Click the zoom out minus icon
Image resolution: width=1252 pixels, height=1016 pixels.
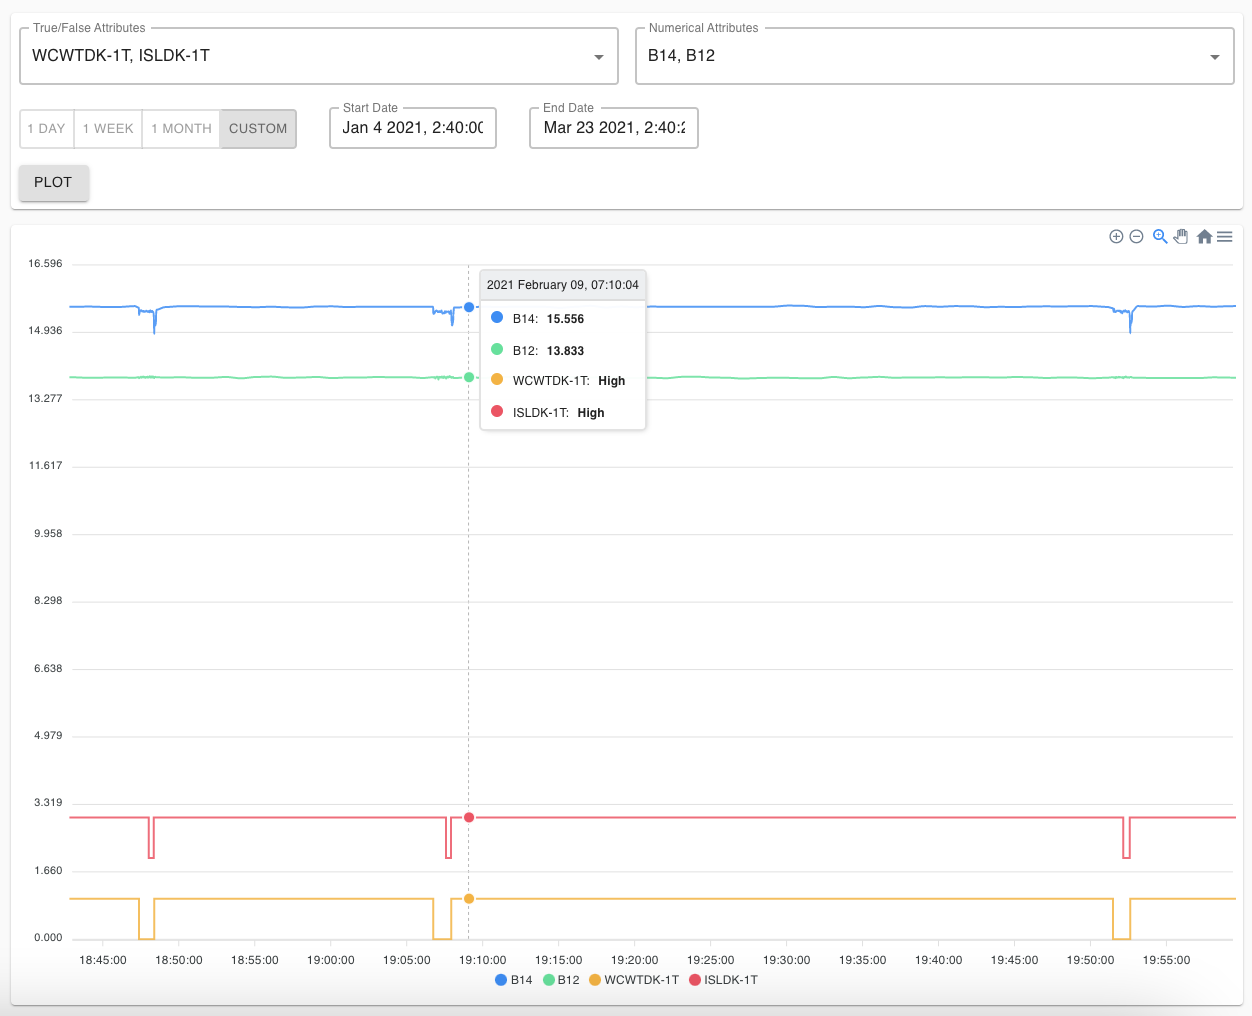[x=1136, y=237]
